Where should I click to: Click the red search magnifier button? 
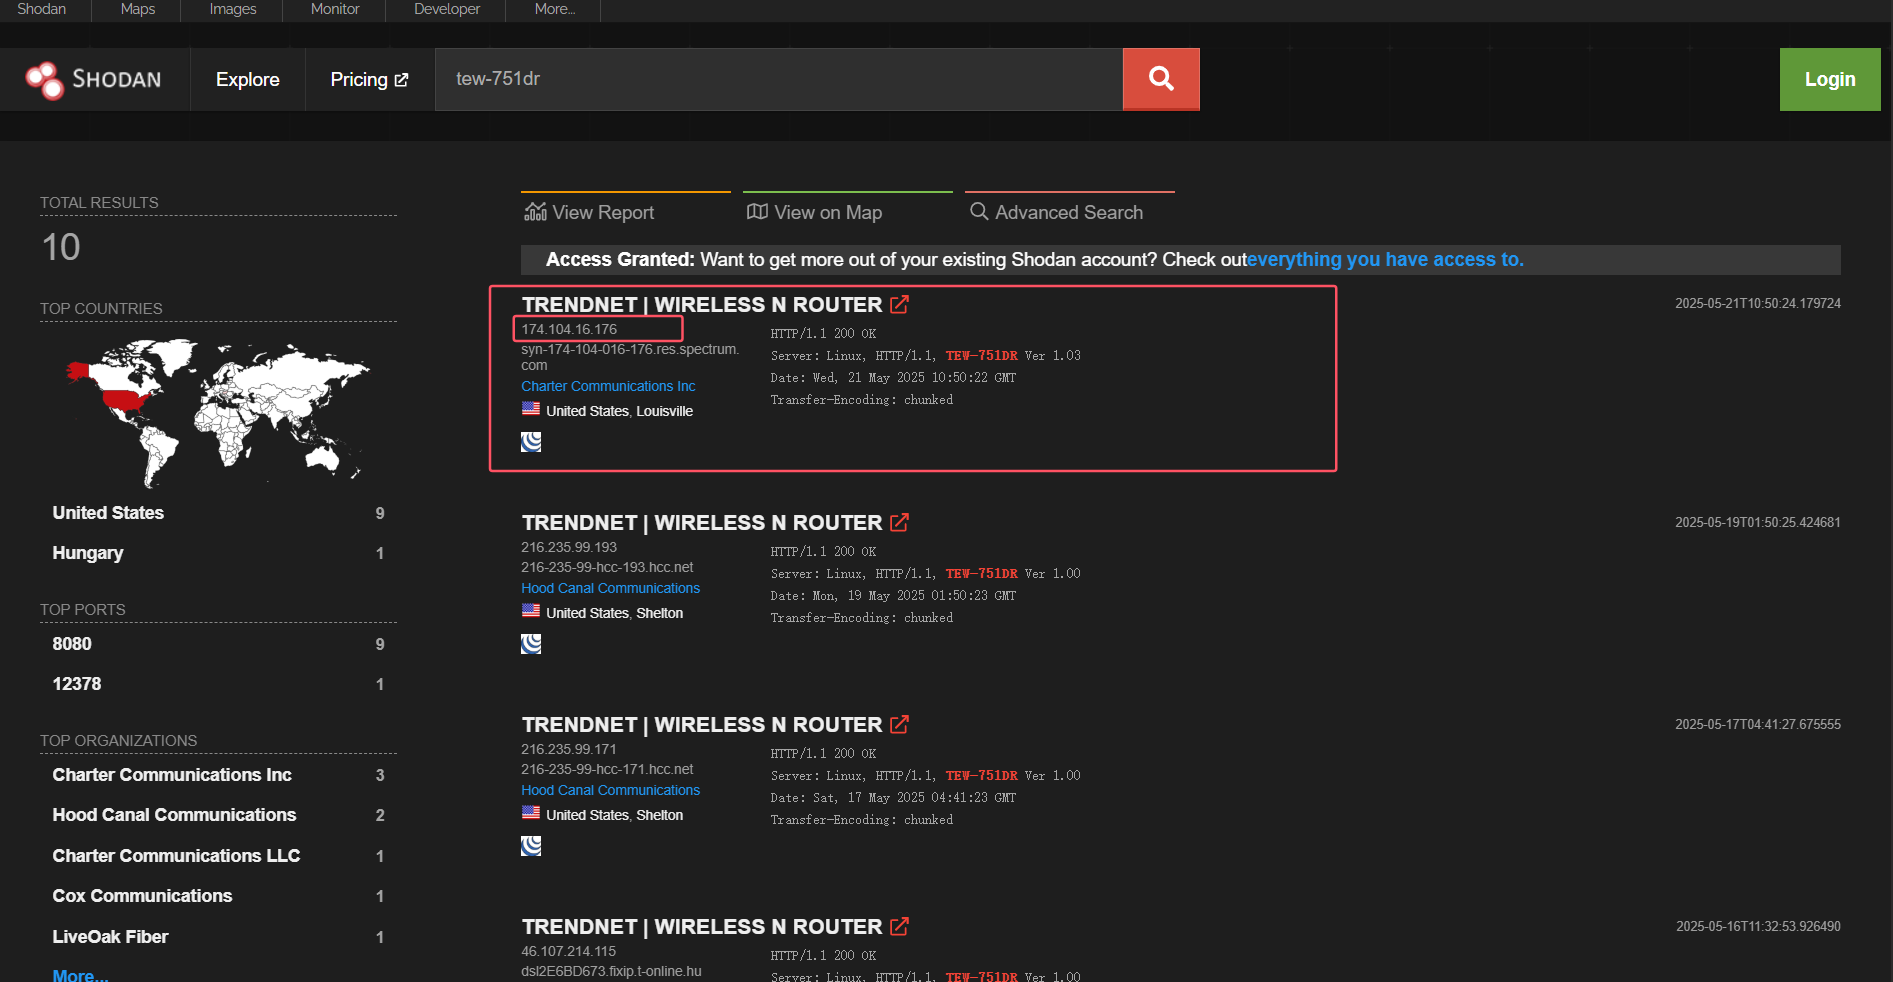1161,79
